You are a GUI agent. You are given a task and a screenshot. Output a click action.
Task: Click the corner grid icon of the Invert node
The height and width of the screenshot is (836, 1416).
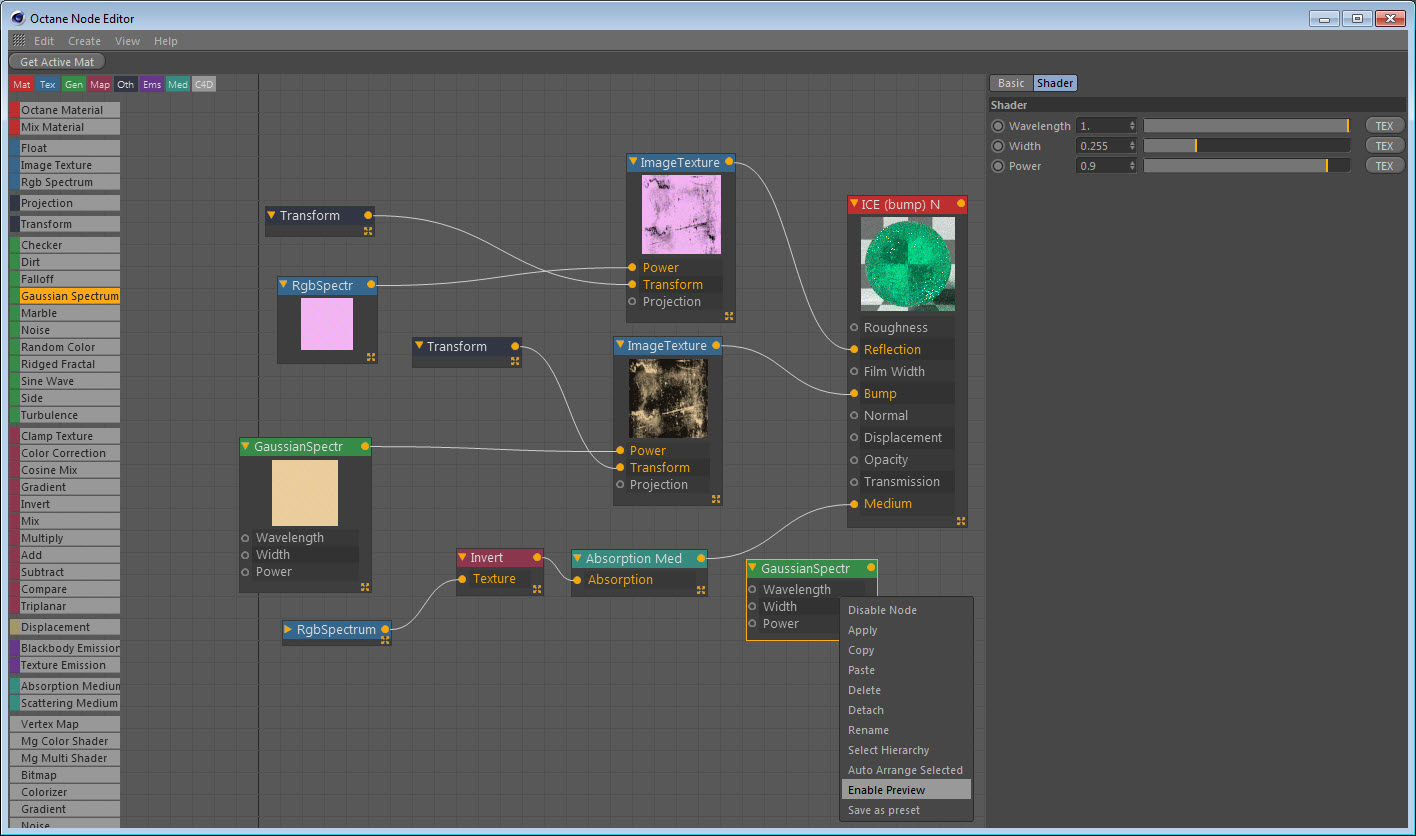[x=537, y=589]
